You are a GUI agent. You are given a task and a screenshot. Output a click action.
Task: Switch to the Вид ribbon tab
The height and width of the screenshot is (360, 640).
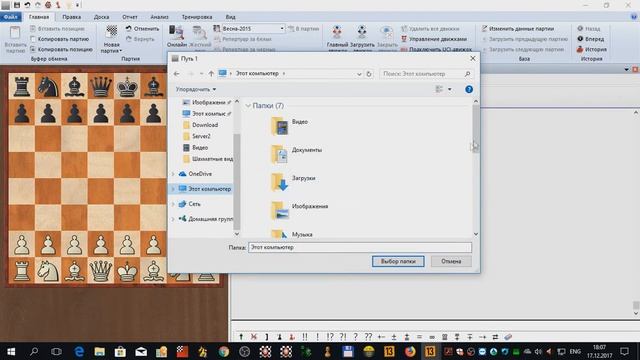pos(230,17)
